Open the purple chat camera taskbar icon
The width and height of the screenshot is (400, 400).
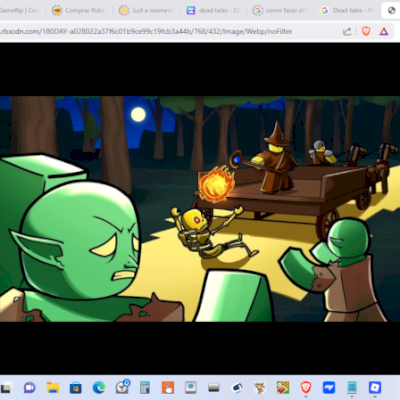coord(30,387)
